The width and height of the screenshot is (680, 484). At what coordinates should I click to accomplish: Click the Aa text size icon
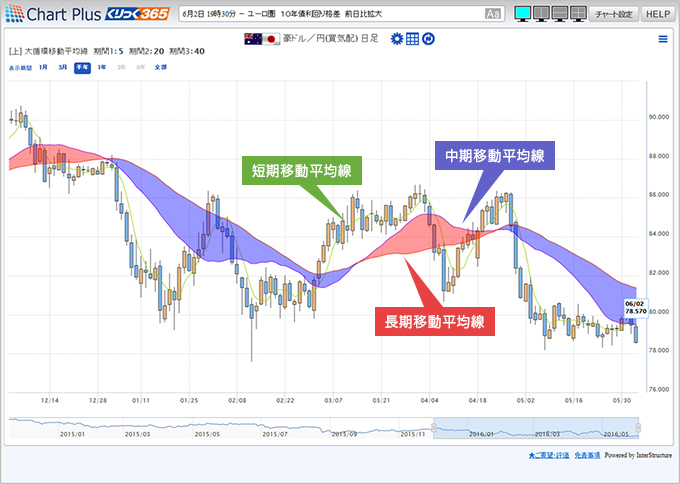pyautogui.click(x=492, y=14)
